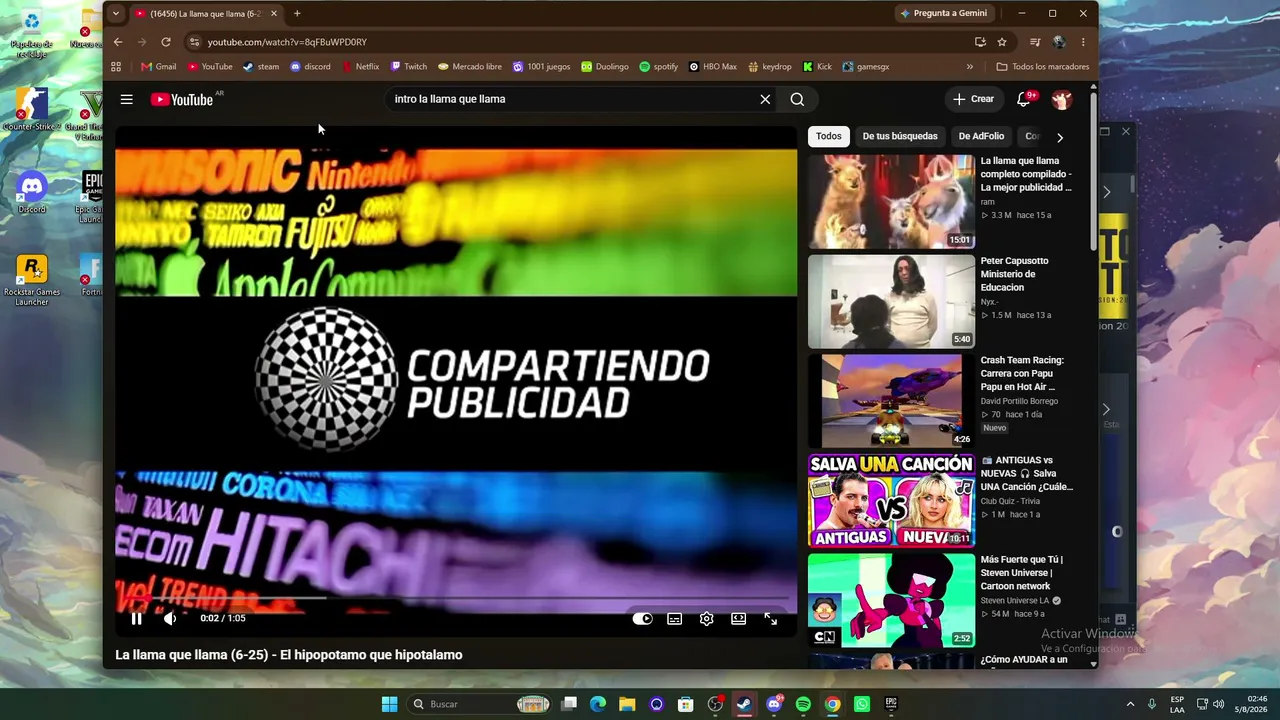Pause the video playback
1280x720 pixels.
point(136,618)
